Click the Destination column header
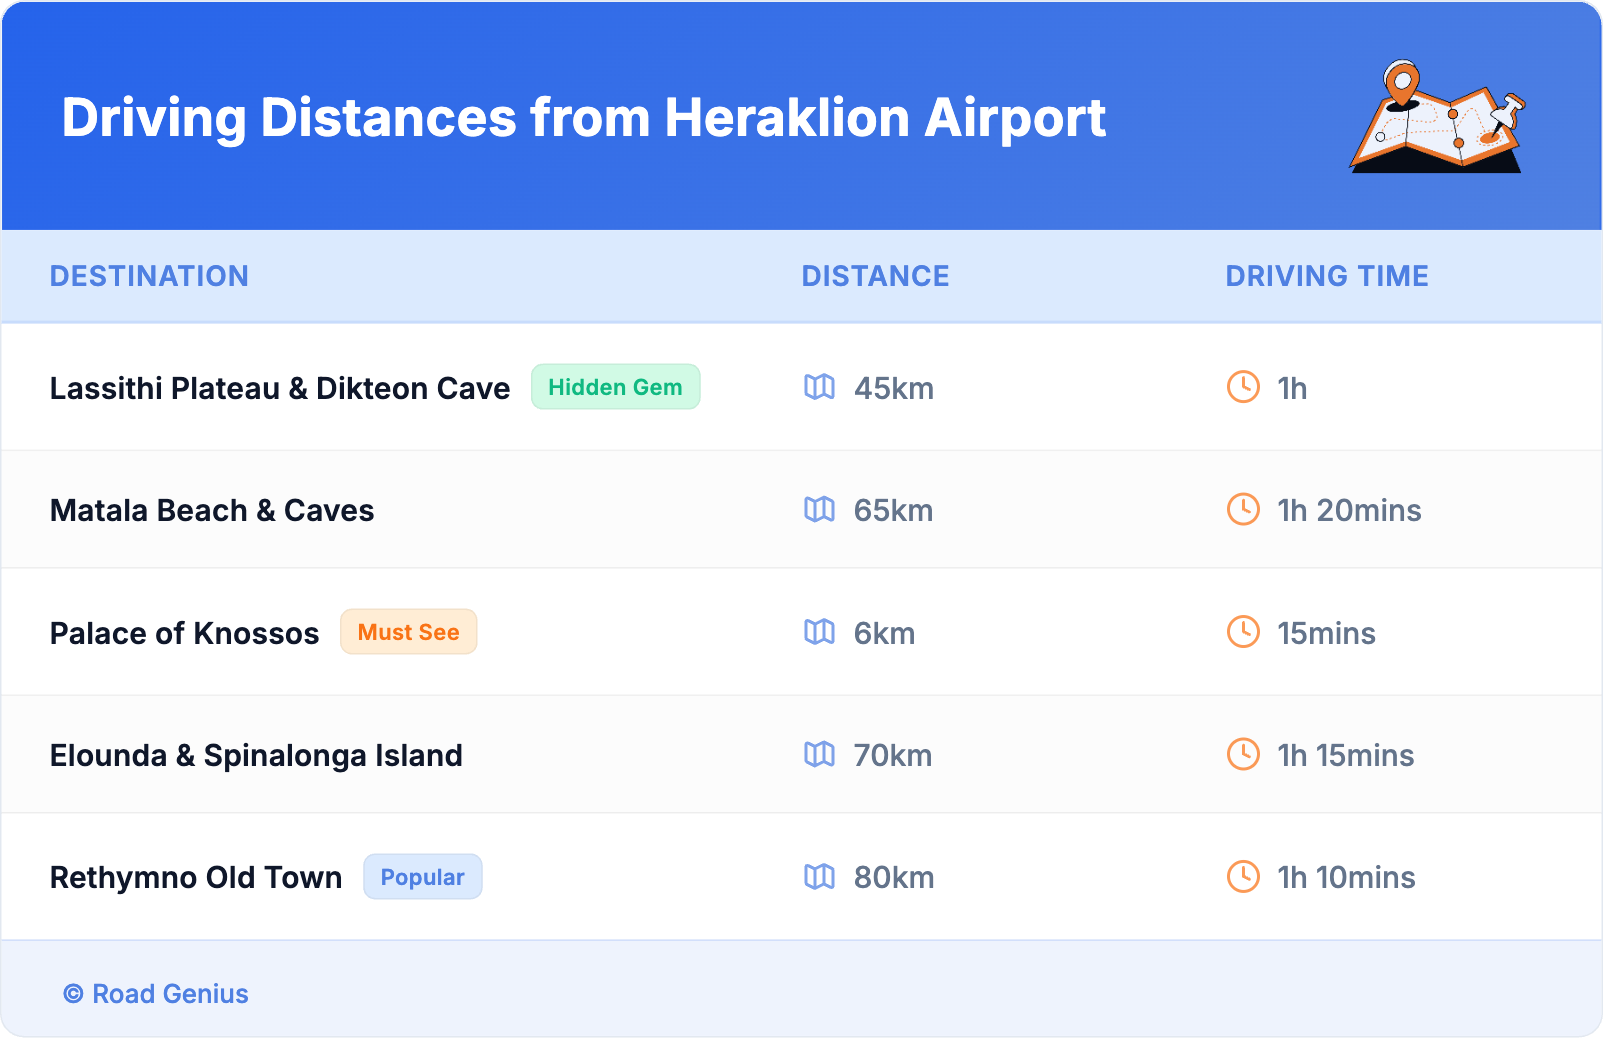Viewport: 1604px width, 1038px height. click(149, 276)
